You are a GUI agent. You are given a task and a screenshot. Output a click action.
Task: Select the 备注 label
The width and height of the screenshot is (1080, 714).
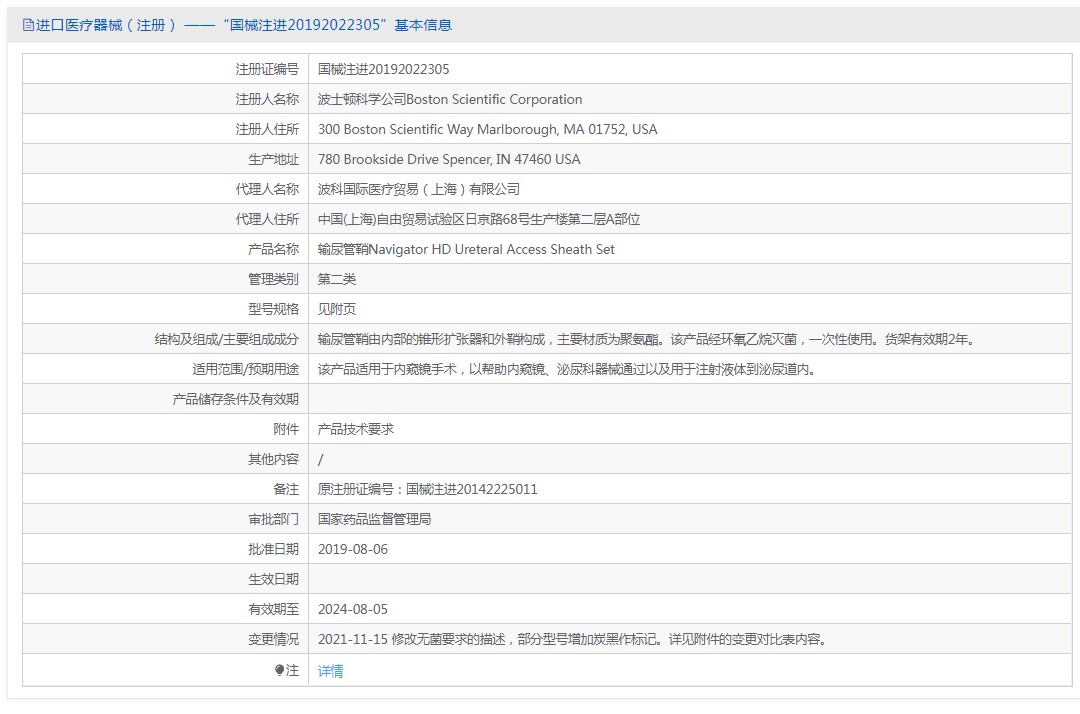[286, 490]
